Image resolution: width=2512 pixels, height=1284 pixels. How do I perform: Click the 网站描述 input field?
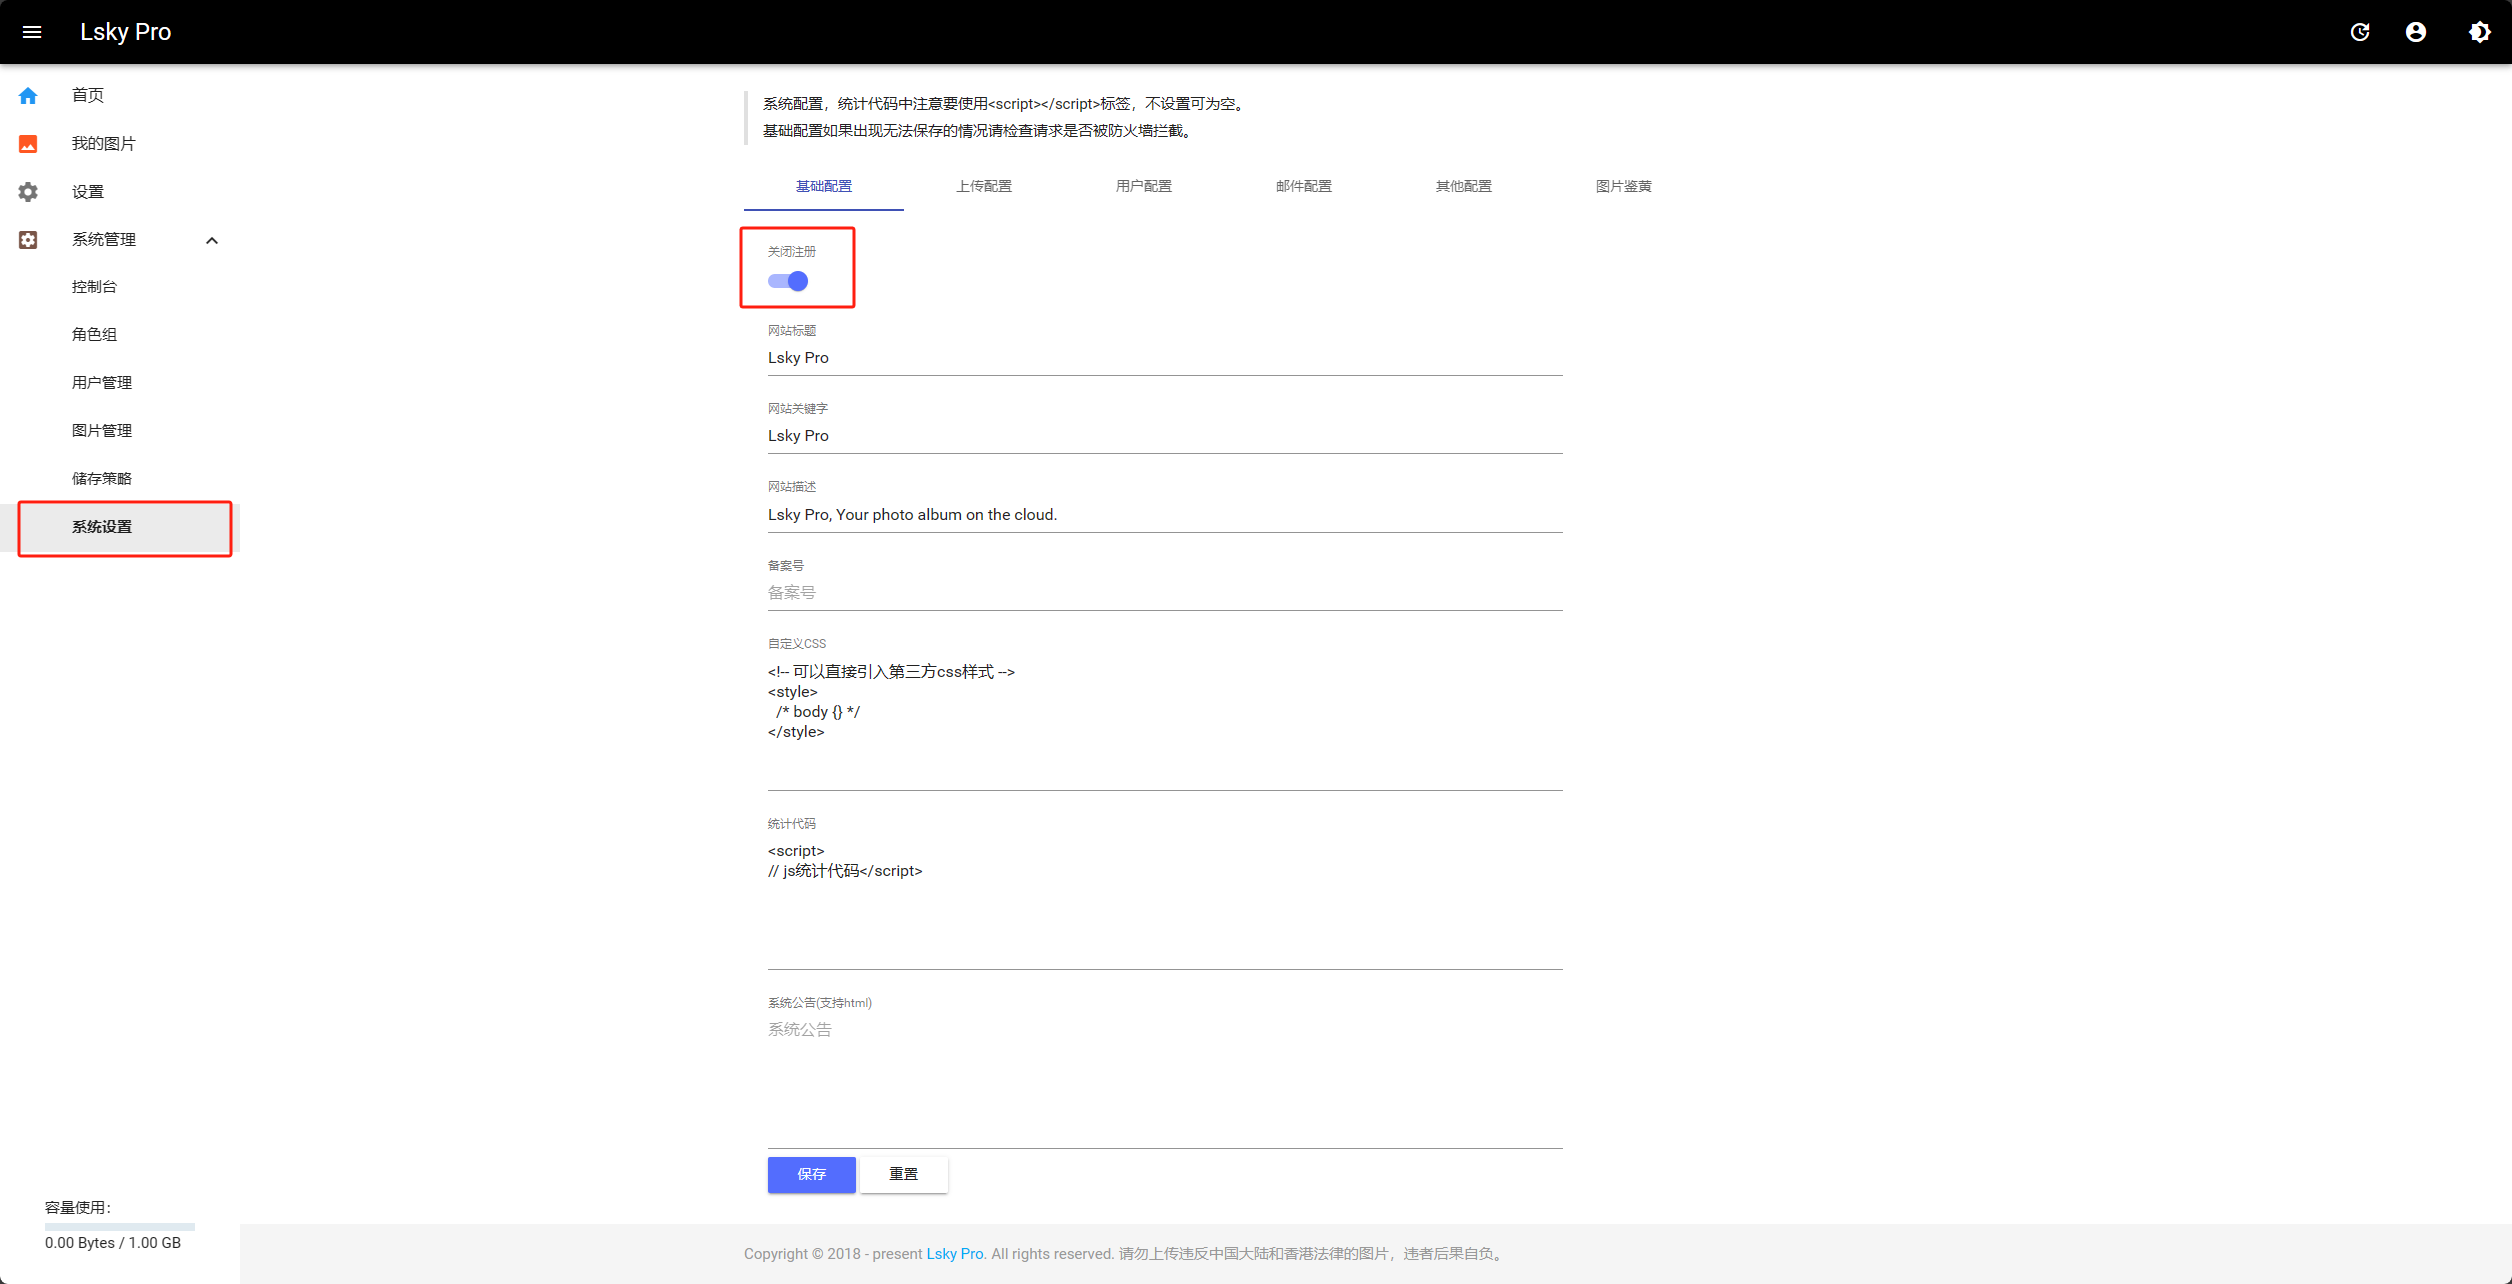(x=1165, y=515)
